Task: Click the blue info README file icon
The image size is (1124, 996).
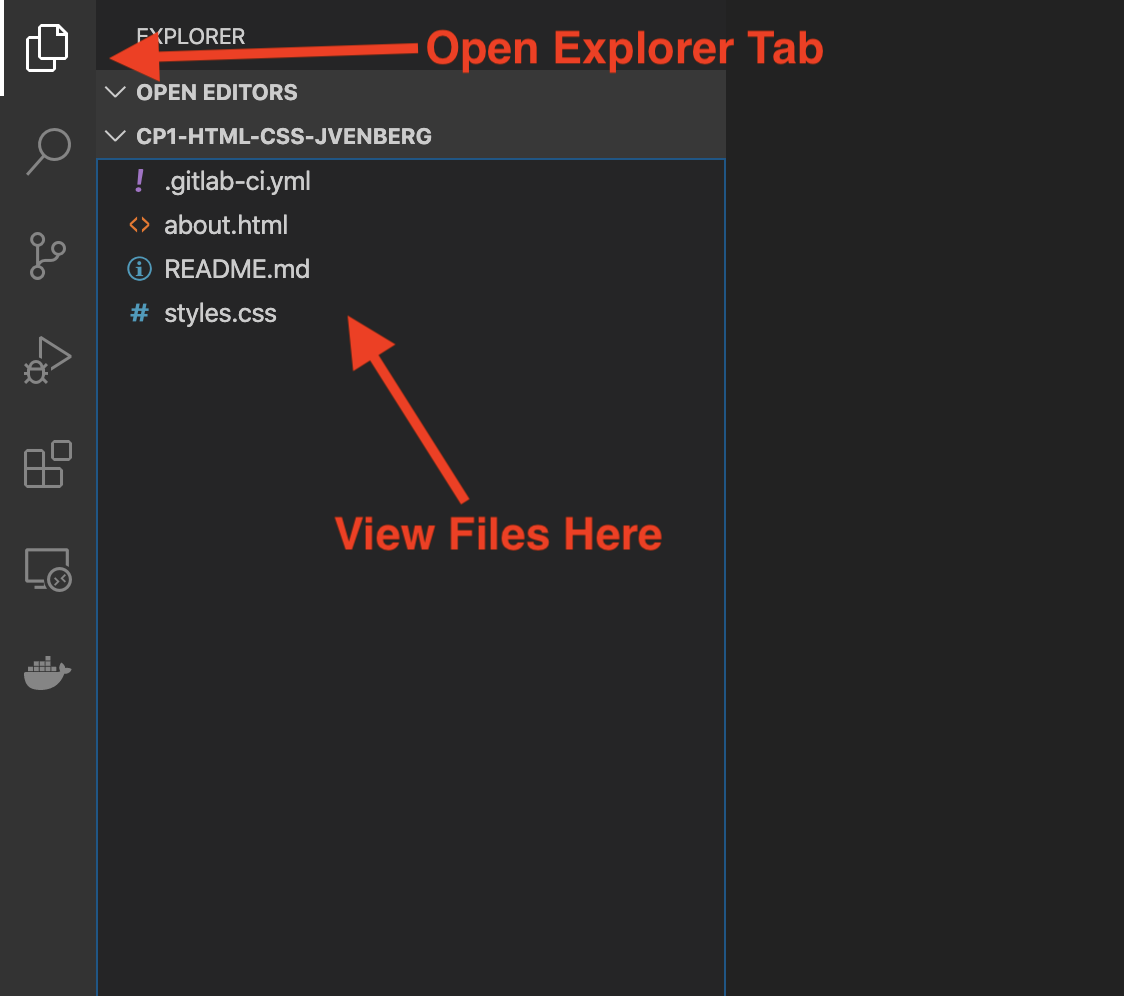Action: (139, 269)
